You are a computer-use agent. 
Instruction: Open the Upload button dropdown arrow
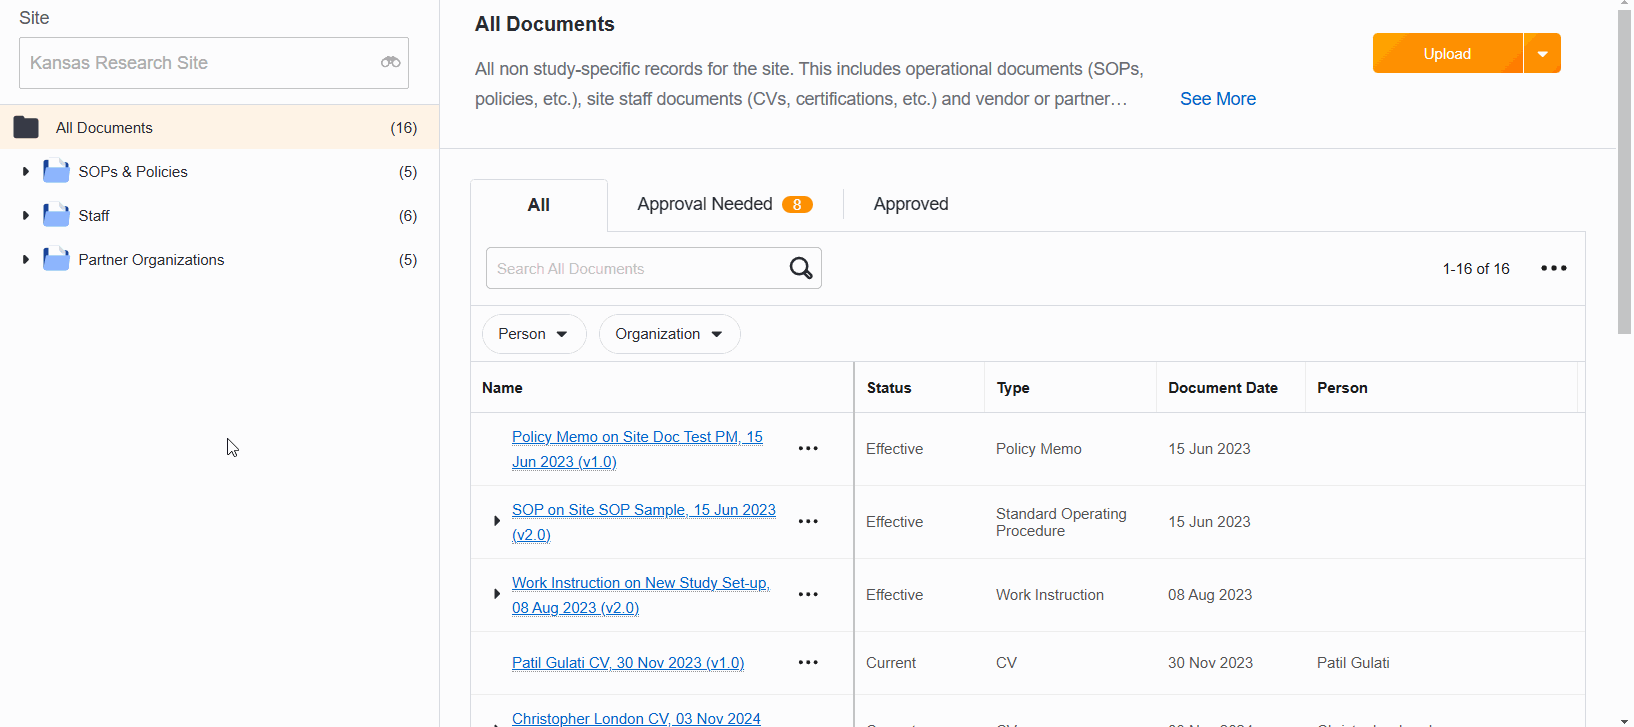(1542, 54)
